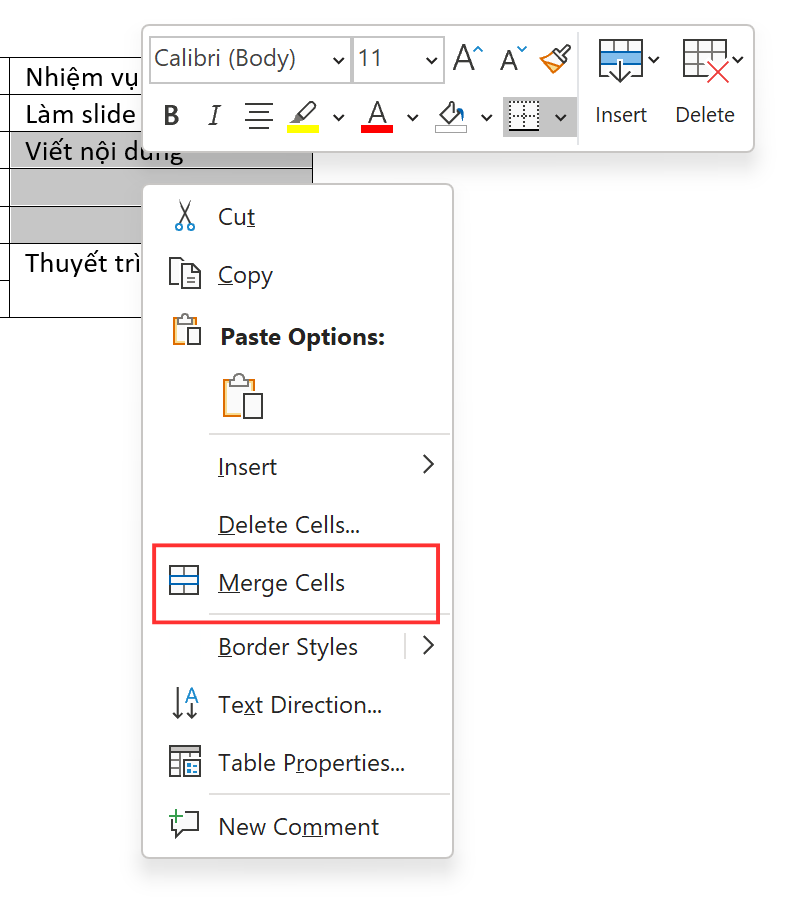The width and height of the screenshot is (789, 900).
Task: Toggle Italic formatting in mini toolbar
Action: 214,116
